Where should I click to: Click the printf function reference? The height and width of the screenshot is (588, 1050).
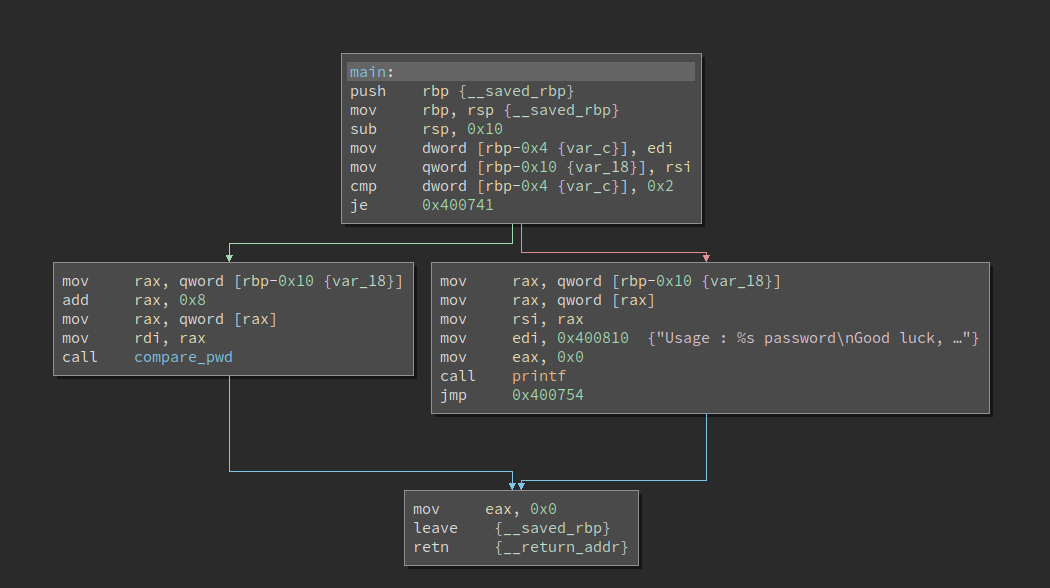point(538,376)
